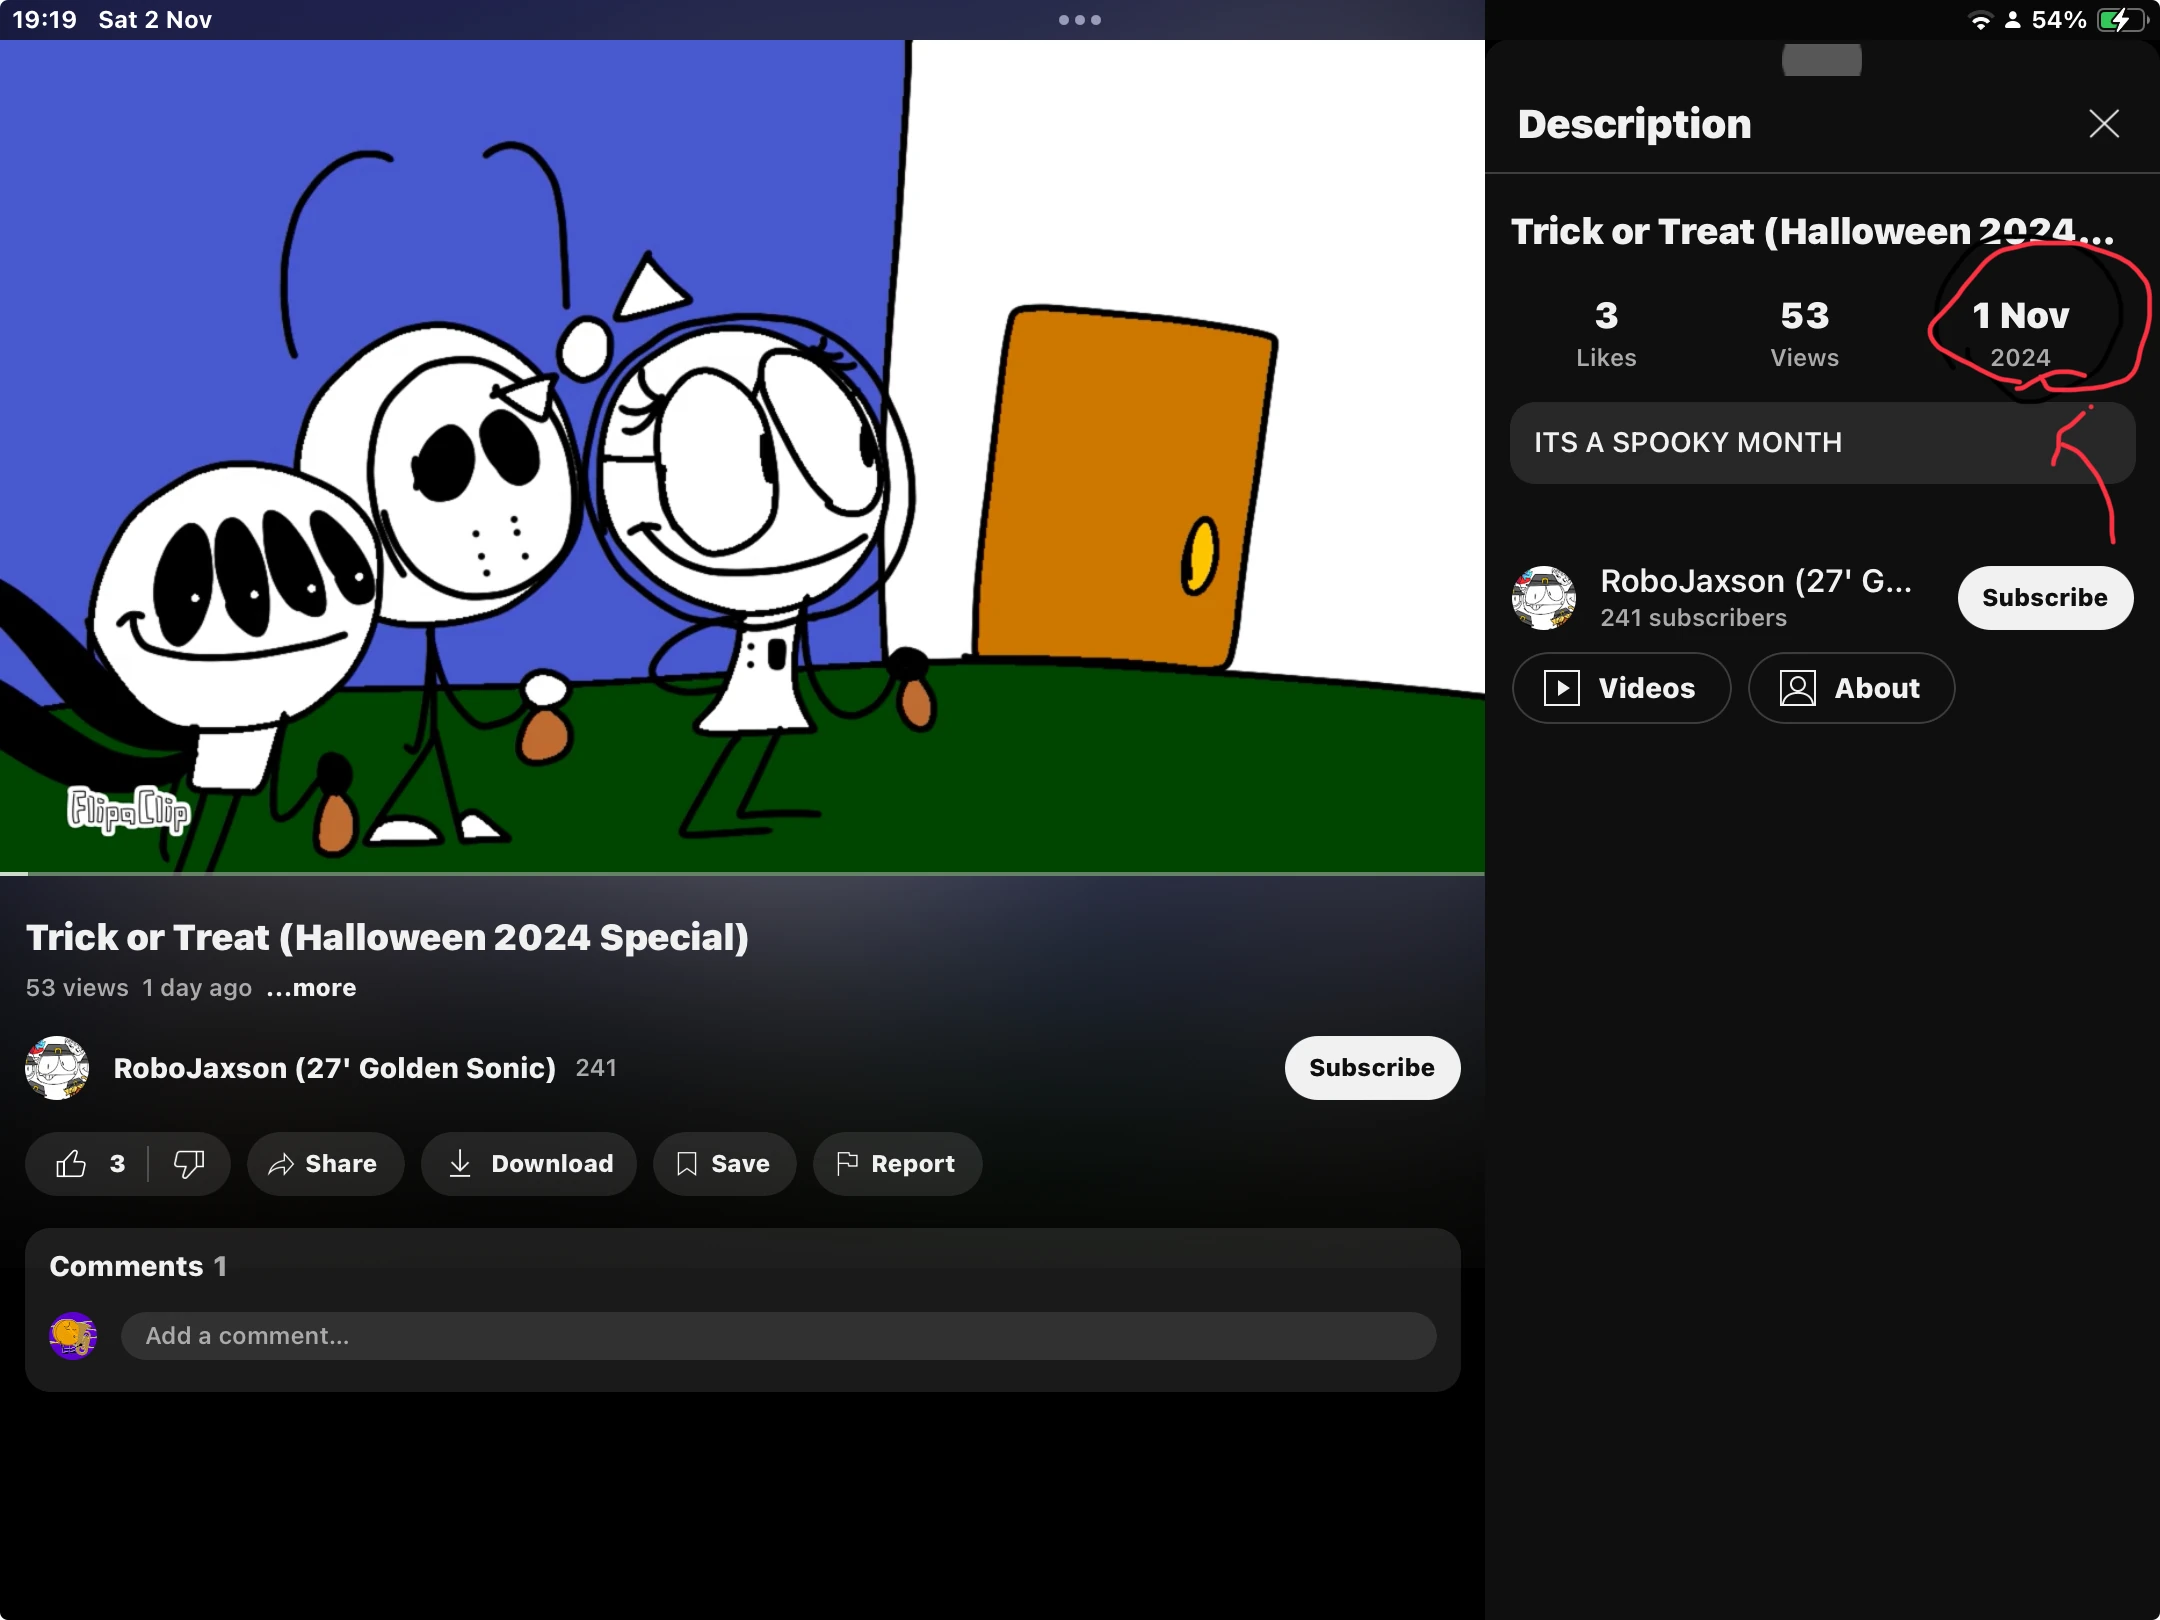
Task: Toggle Subscribe below the video title
Action: (1371, 1068)
